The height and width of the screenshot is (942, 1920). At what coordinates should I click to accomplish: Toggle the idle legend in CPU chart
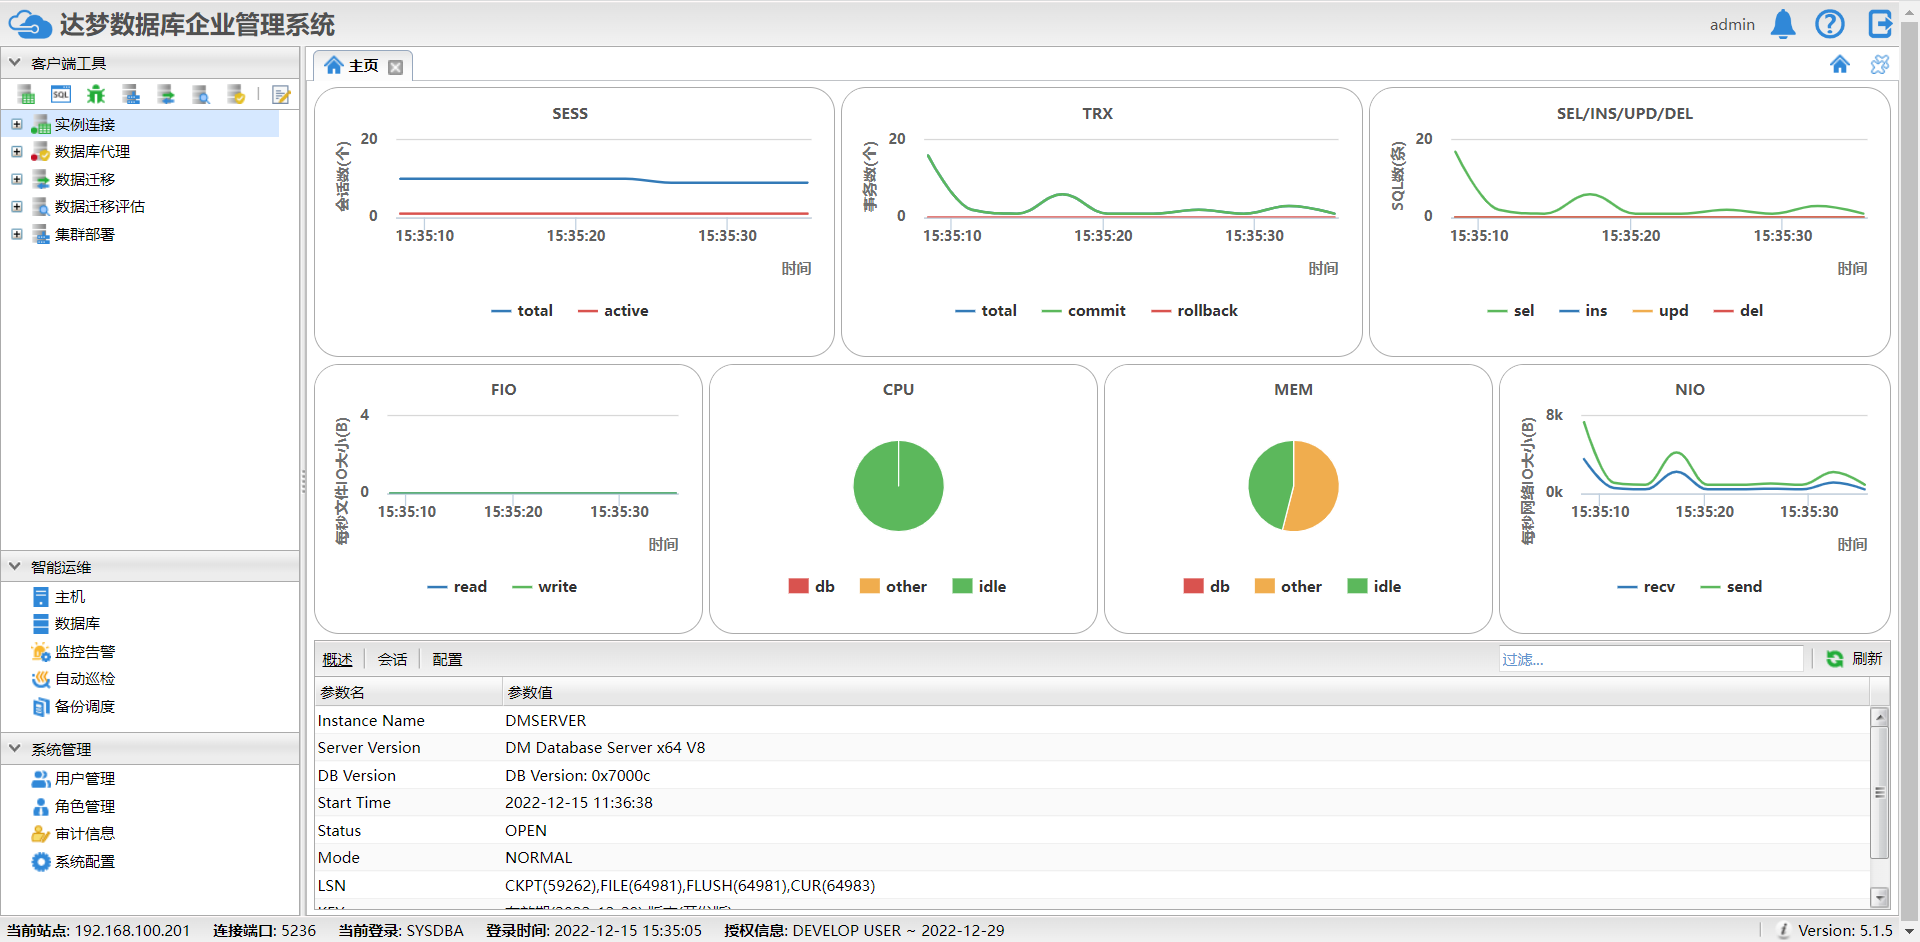tap(980, 587)
